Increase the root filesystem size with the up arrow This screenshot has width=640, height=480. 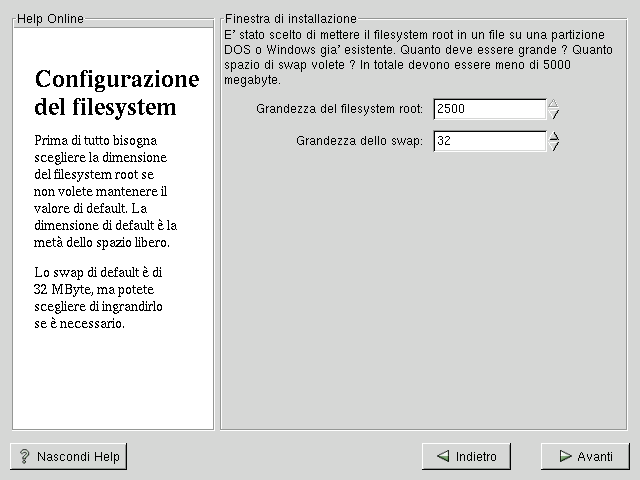554,103
